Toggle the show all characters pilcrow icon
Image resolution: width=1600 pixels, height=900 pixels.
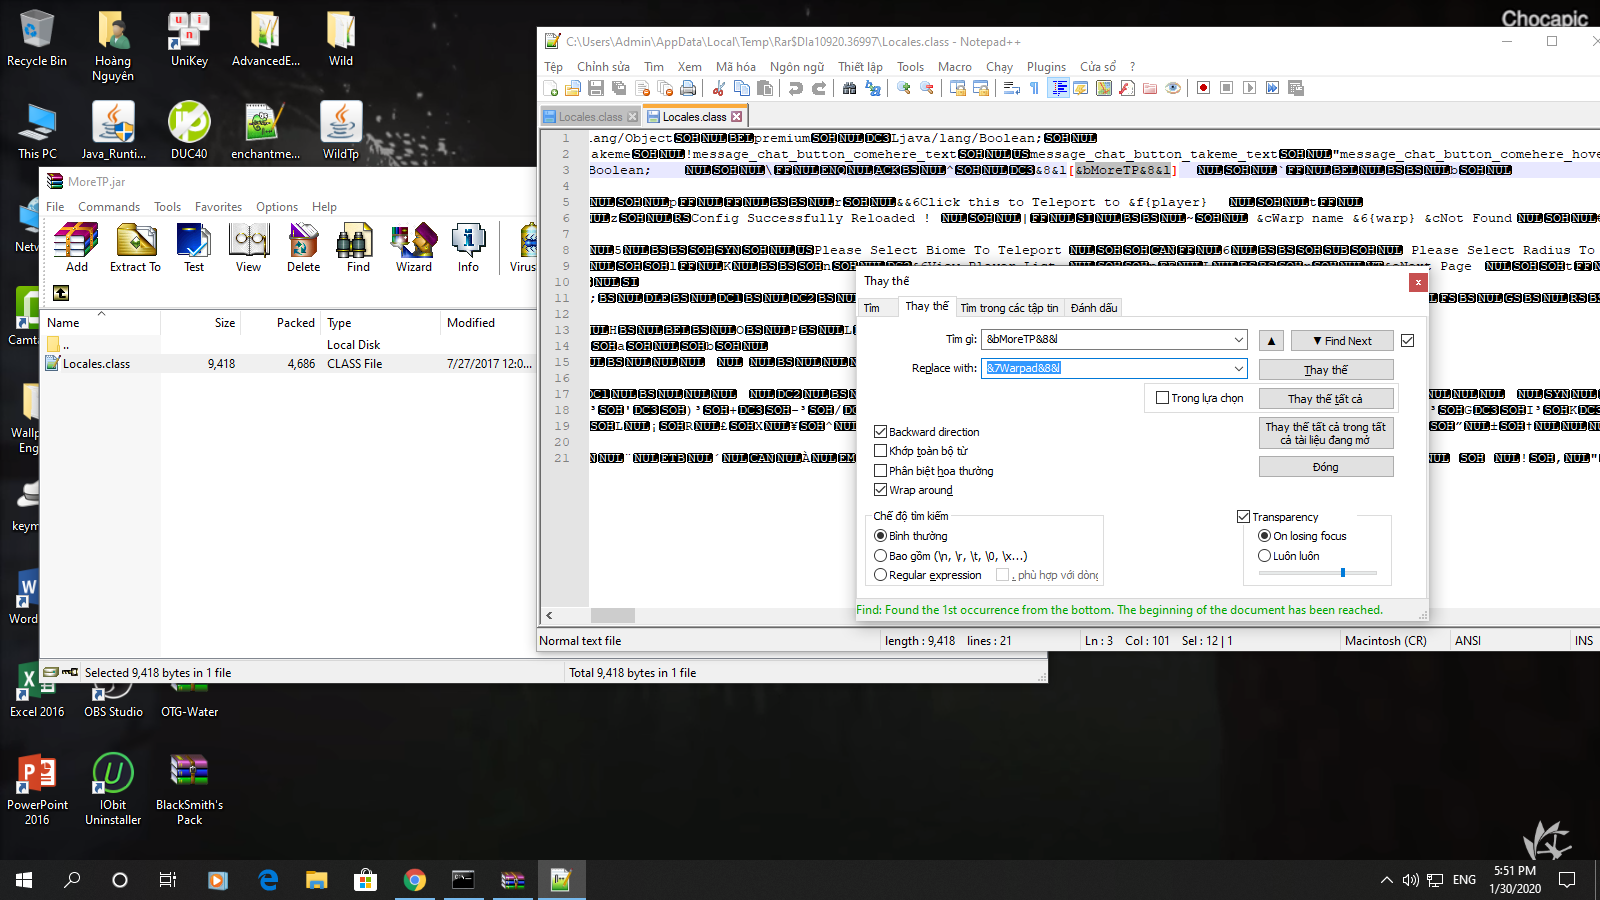(1034, 88)
